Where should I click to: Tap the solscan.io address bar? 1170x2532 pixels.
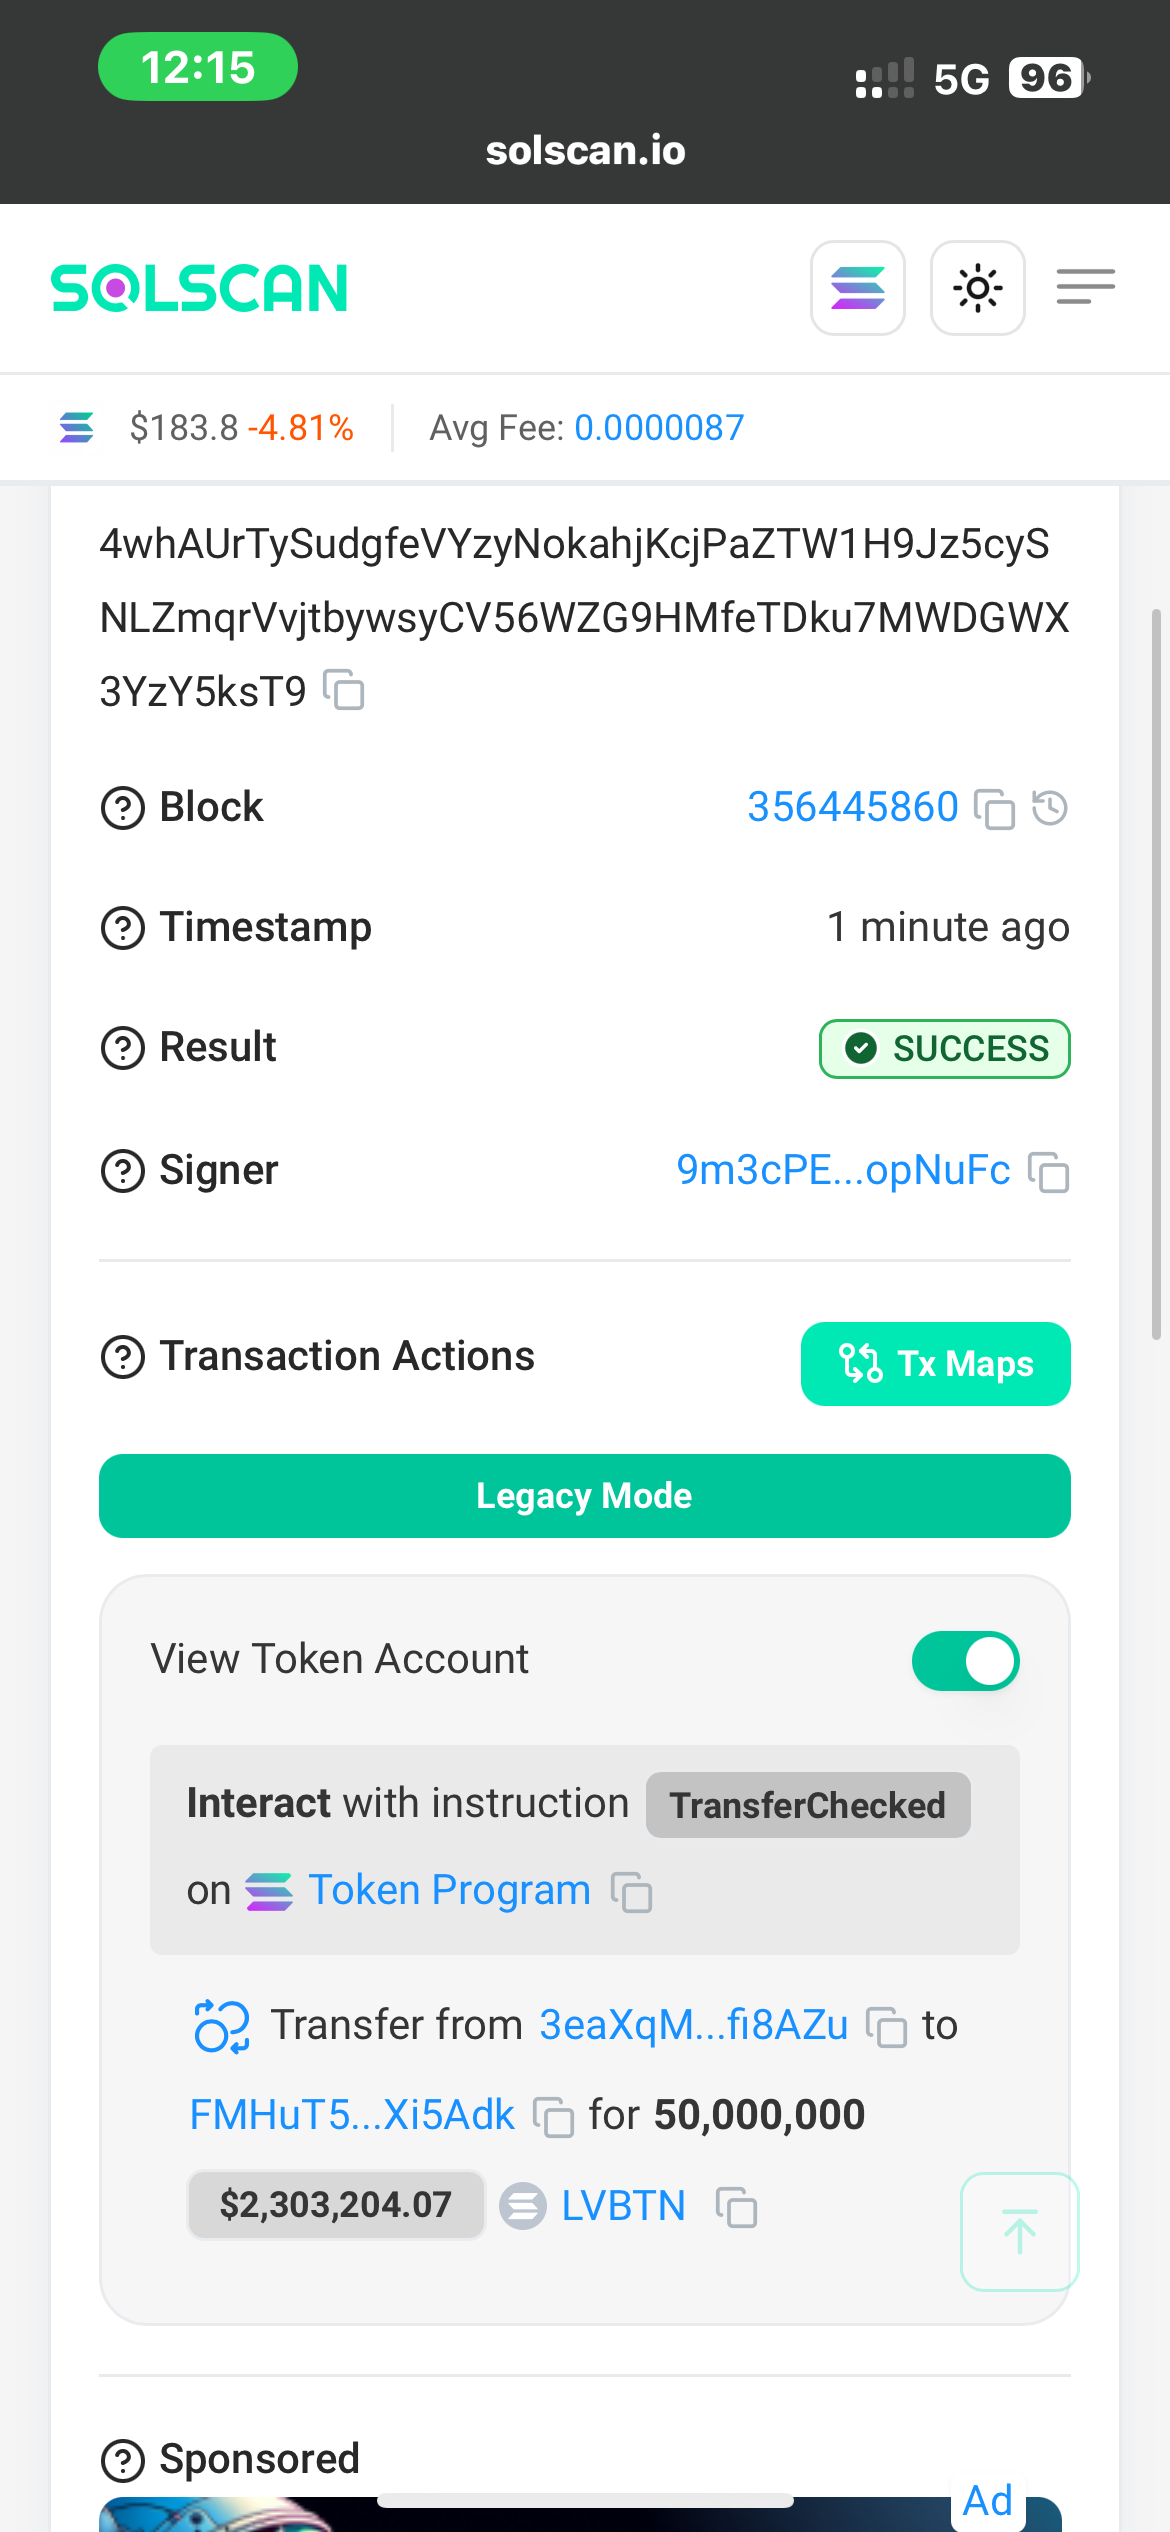[x=585, y=150]
